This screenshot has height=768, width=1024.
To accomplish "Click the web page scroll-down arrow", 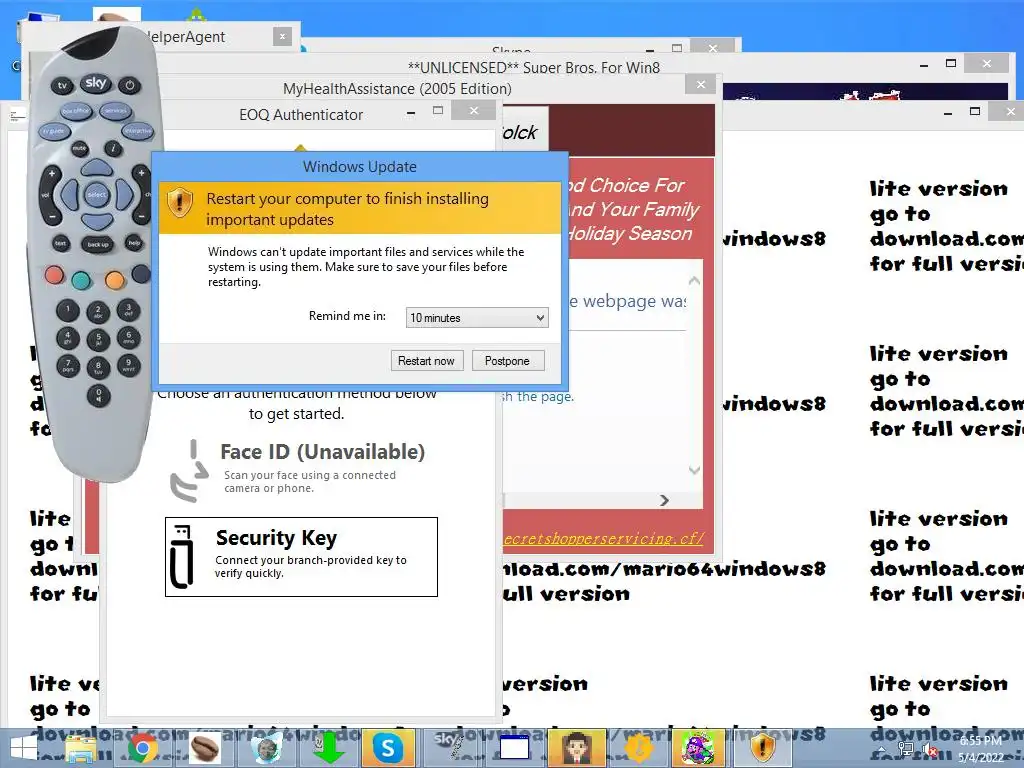I will (694, 470).
